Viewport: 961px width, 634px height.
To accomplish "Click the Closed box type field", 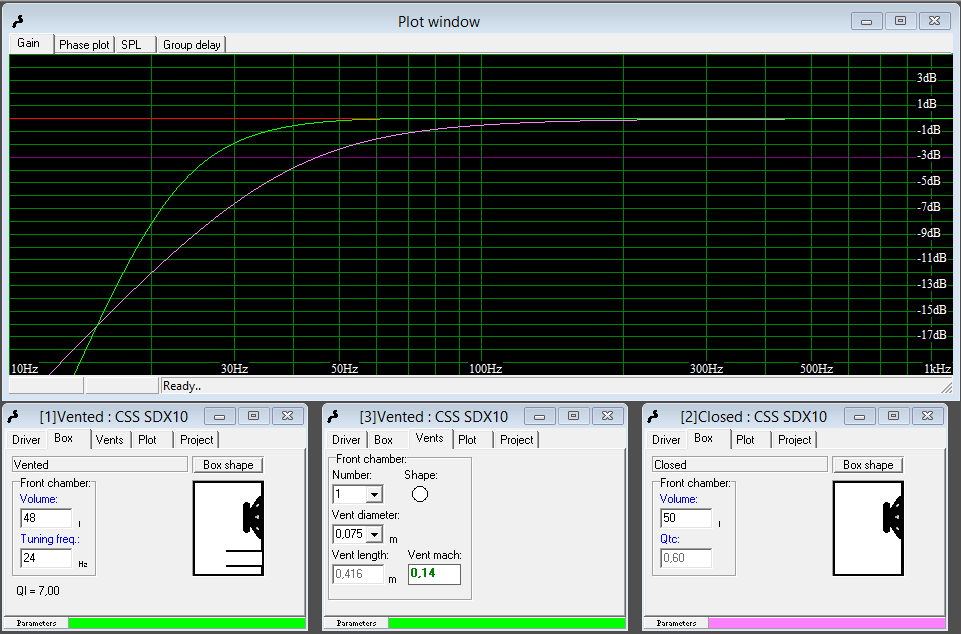I will (x=740, y=465).
